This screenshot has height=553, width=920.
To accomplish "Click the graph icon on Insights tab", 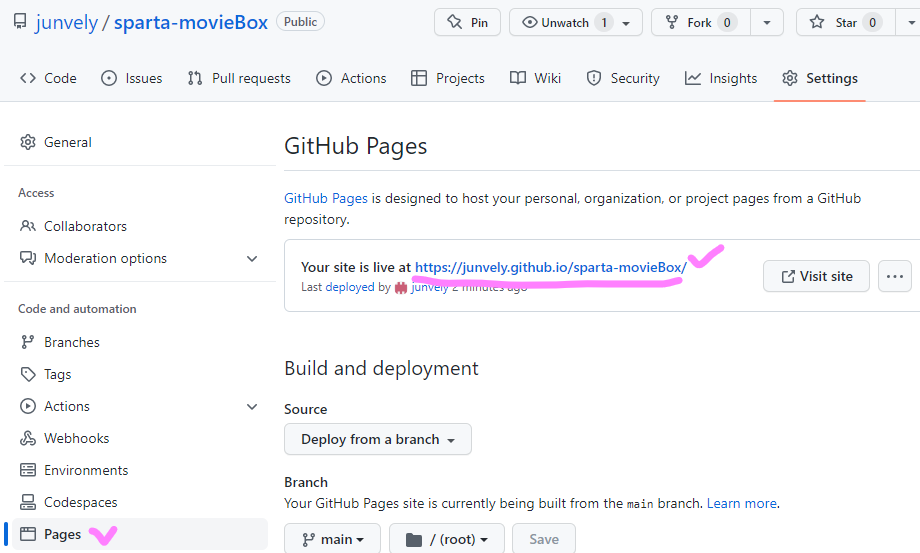I will coord(693,78).
